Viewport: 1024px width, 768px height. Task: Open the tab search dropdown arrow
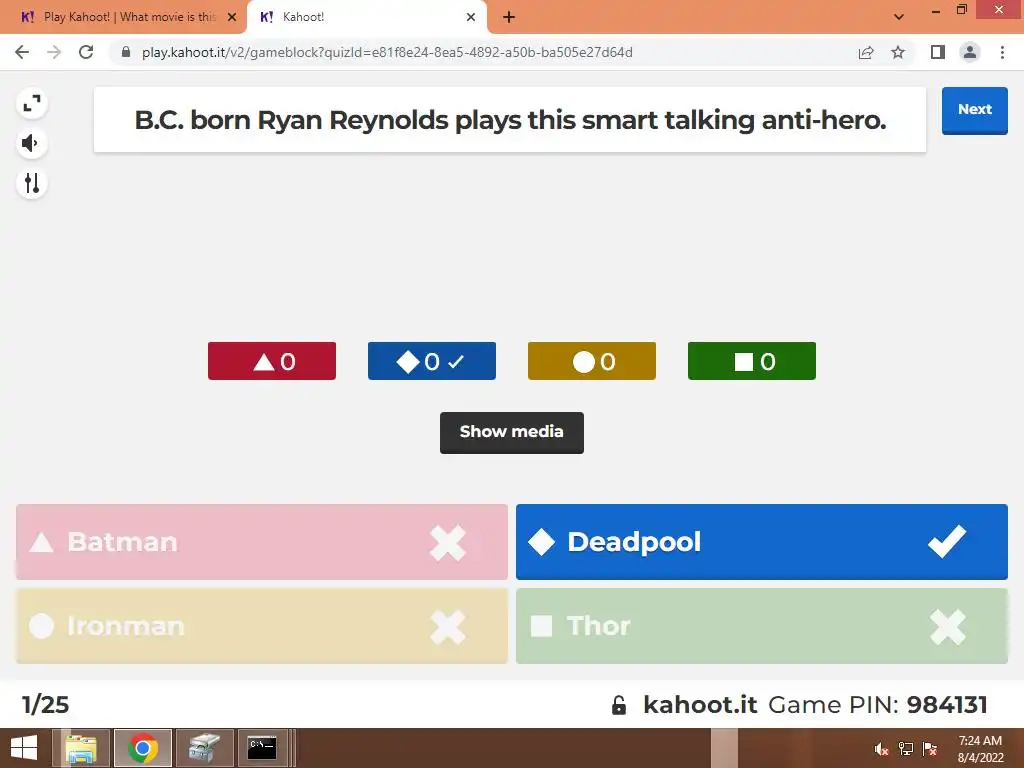[899, 17]
